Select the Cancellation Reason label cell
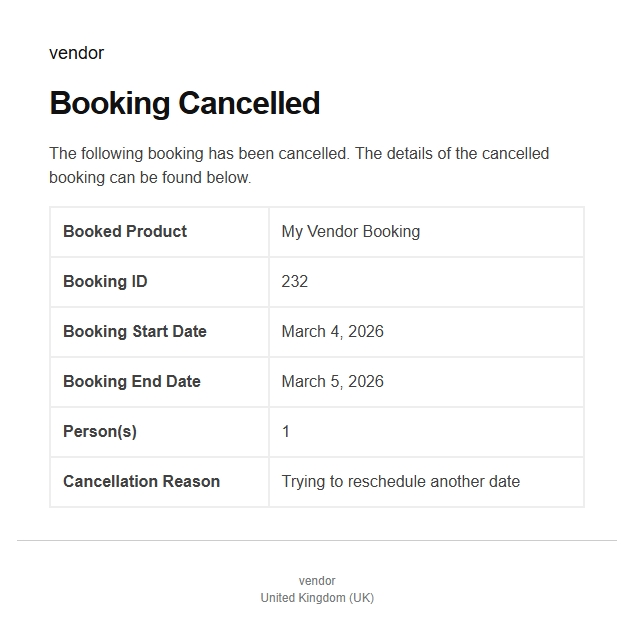Viewport: 632px width, 630px height. [141, 481]
